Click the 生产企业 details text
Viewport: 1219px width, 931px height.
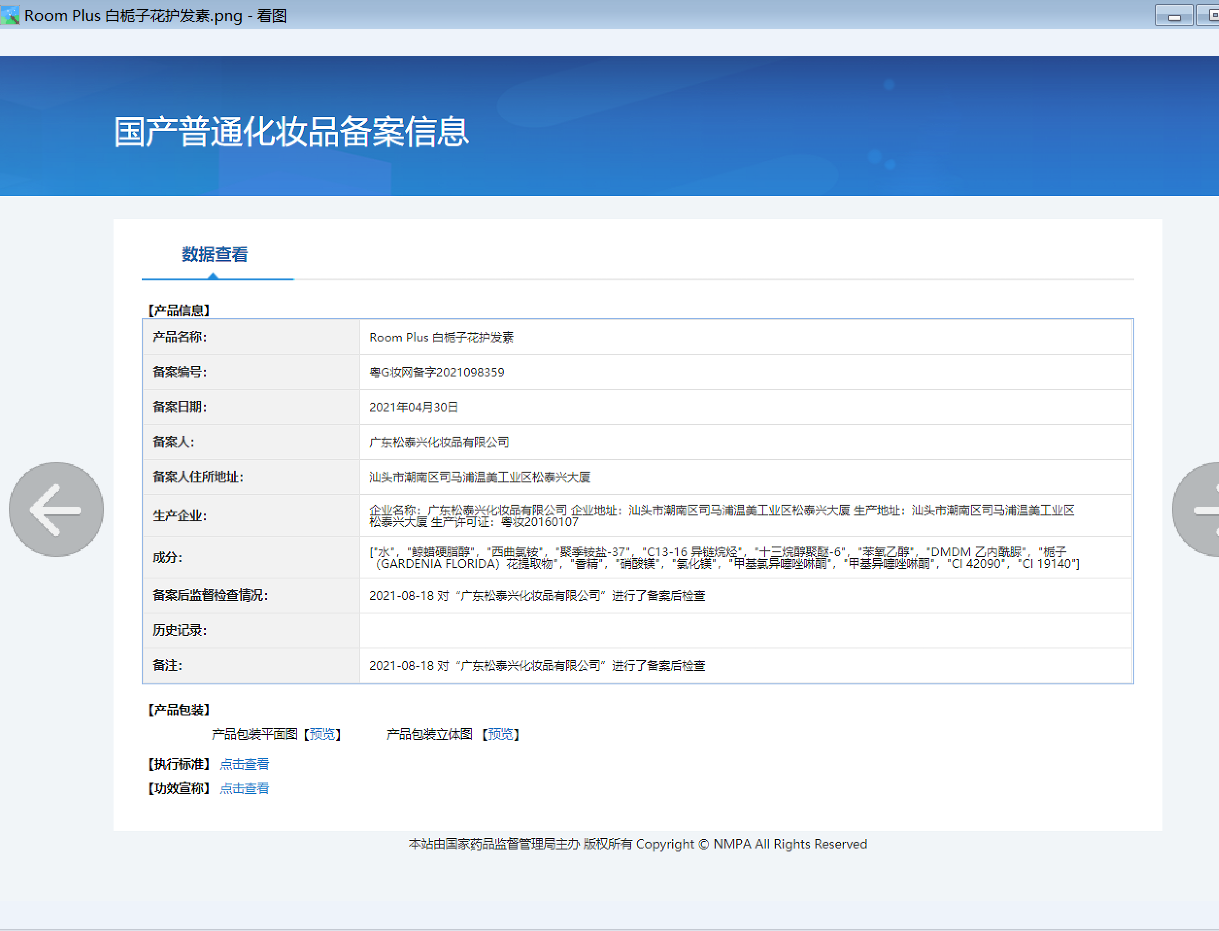720,516
